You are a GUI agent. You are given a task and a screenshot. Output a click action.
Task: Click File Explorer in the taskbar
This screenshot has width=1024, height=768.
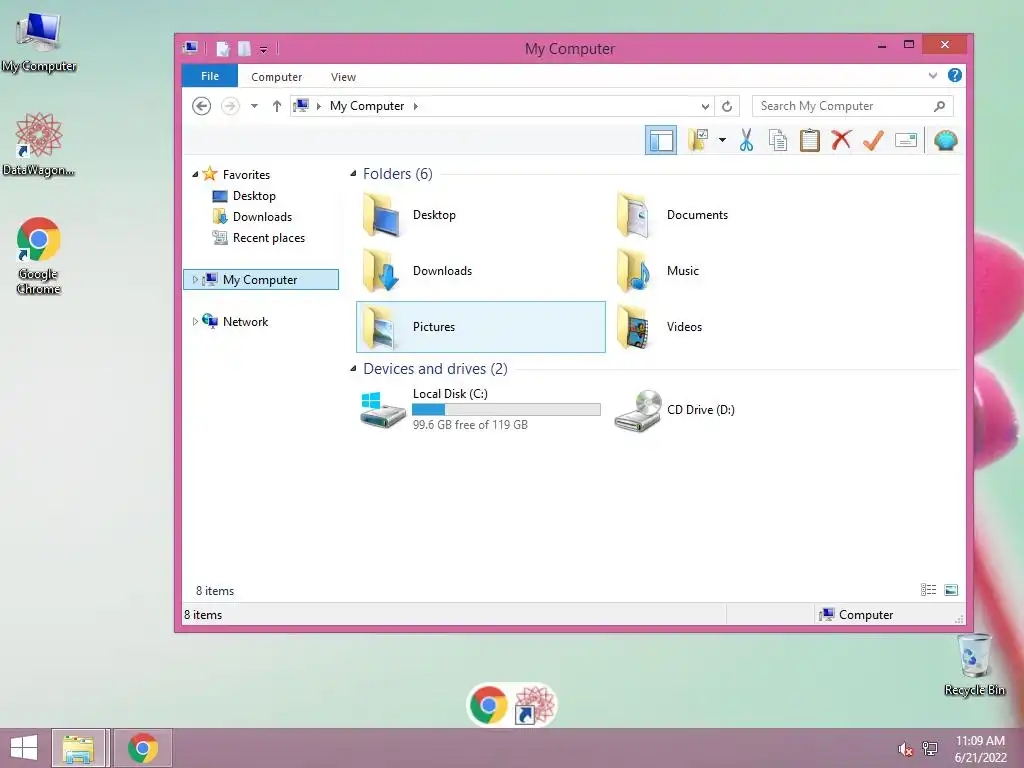(78, 748)
